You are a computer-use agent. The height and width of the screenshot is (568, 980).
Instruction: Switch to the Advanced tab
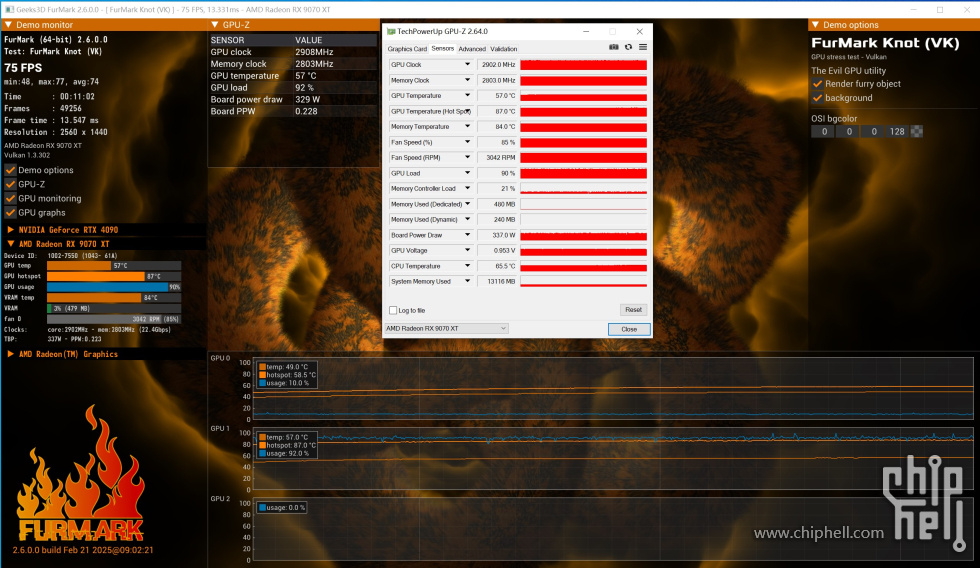point(472,49)
